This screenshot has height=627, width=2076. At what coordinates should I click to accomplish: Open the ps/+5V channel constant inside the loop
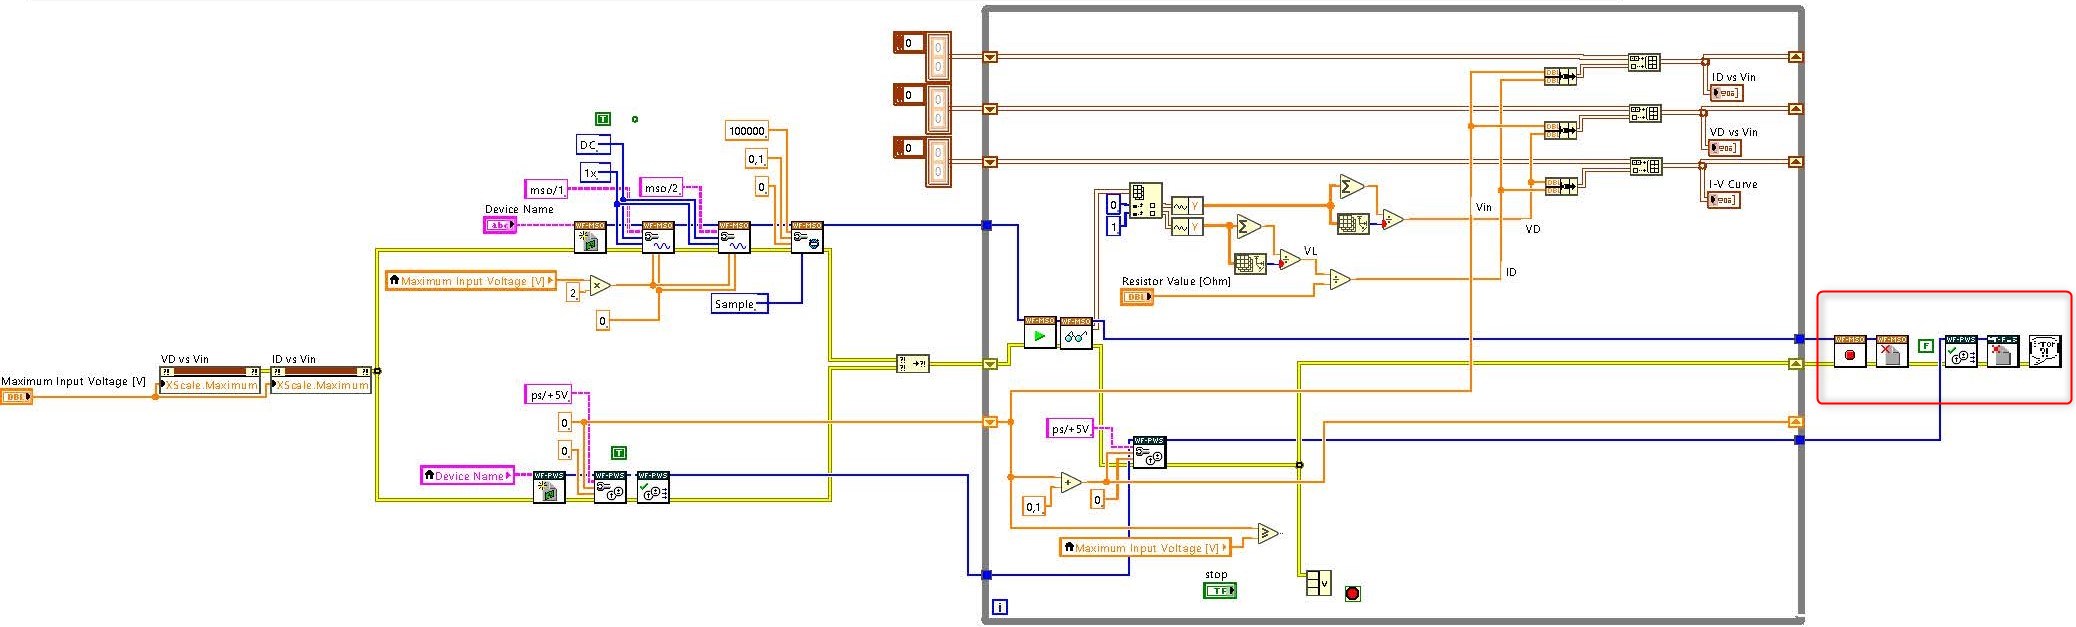[1070, 428]
